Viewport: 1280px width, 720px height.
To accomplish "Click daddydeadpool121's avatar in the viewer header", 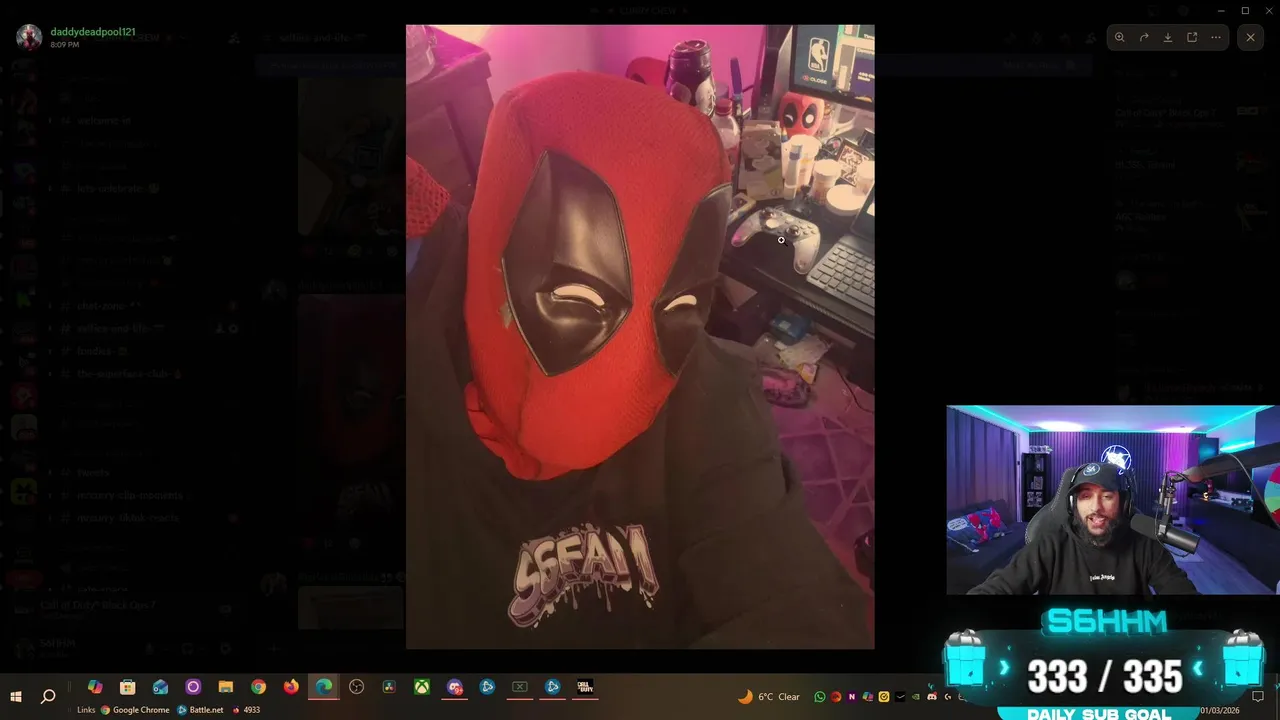I will [29, 37].
